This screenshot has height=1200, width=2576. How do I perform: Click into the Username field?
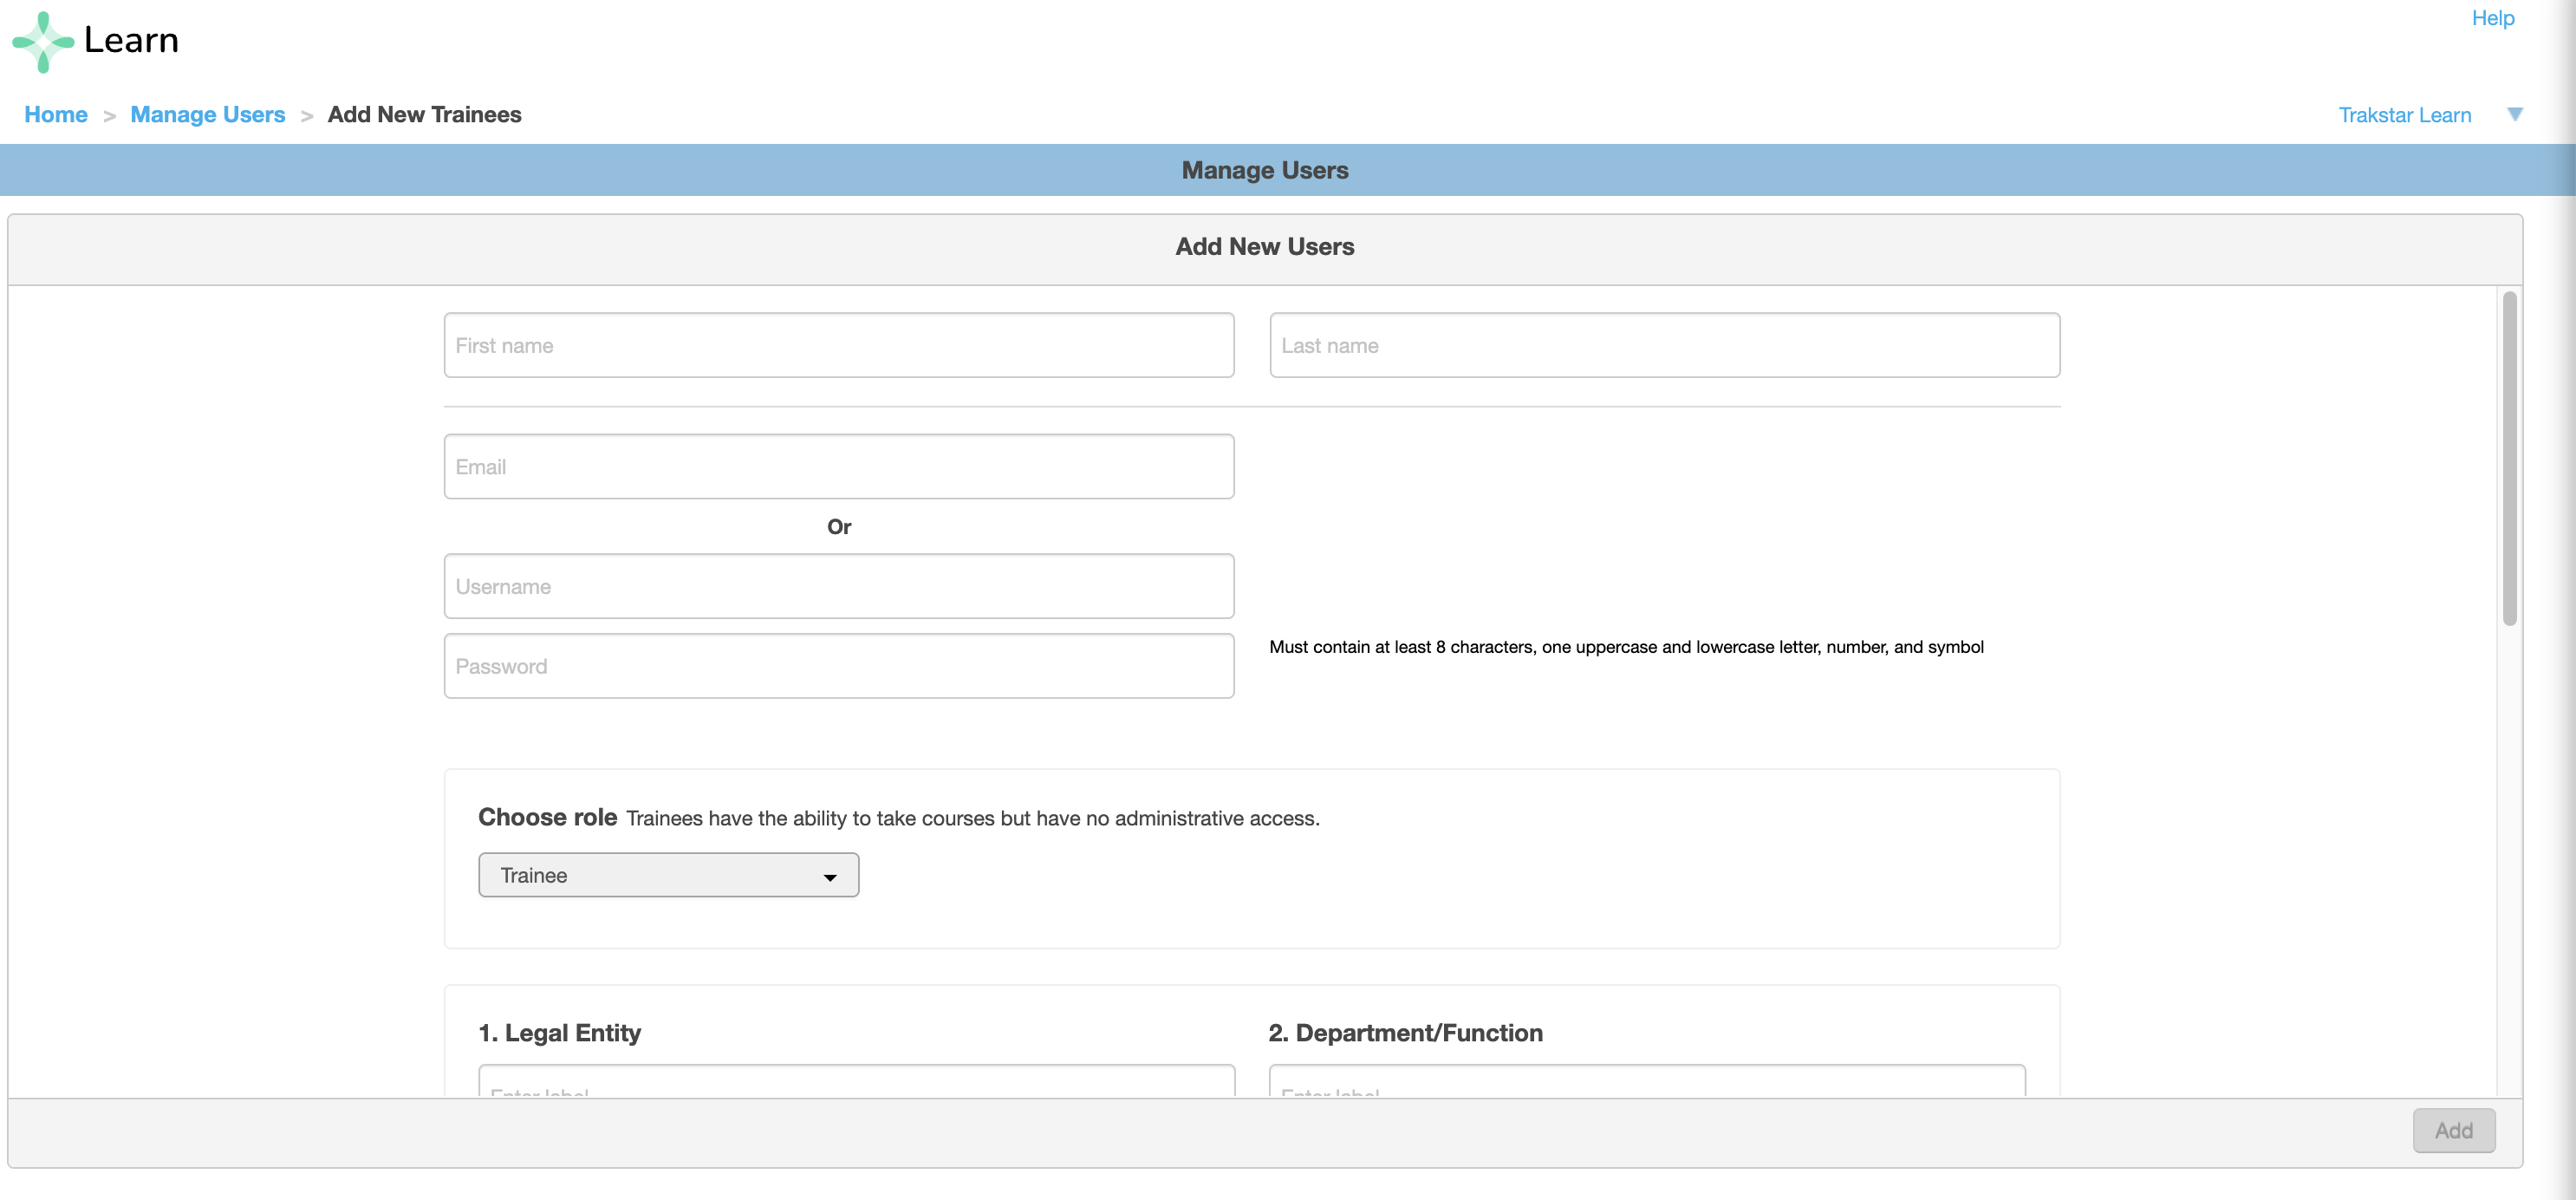(839, 586)
